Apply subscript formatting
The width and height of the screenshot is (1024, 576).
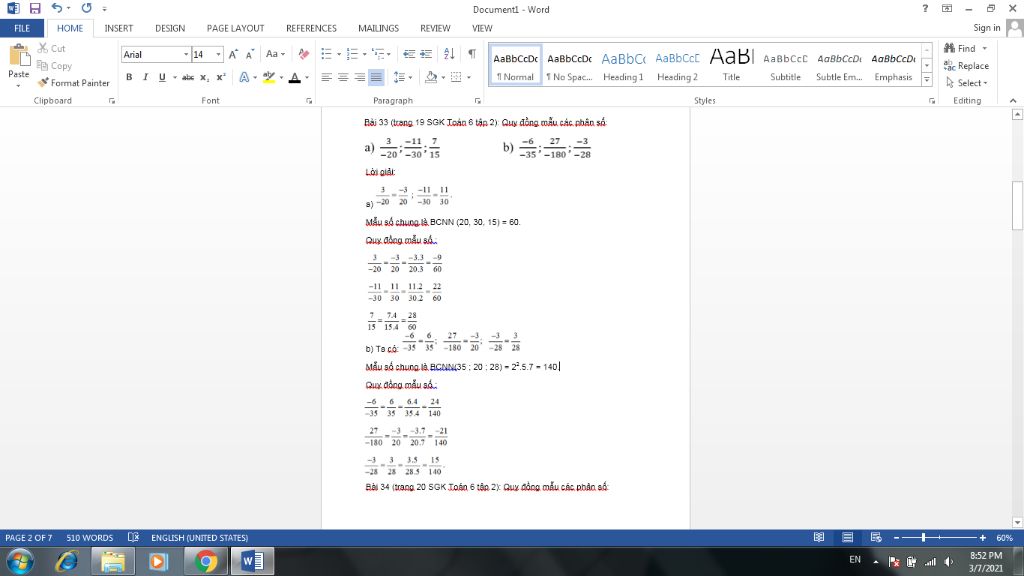pos(204,77)
